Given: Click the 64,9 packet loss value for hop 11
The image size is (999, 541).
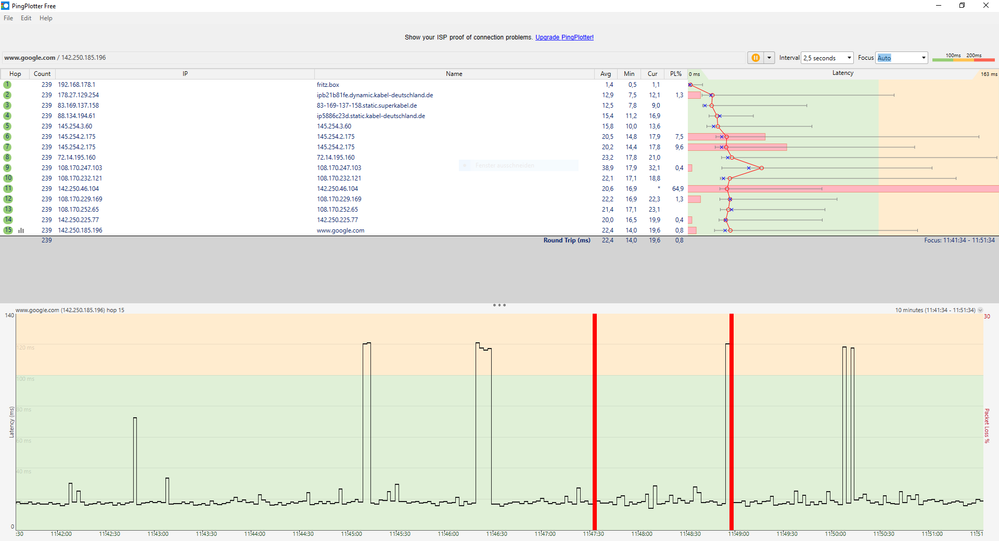Looking at the screenshot, I should pyautogui.click(x=678, y=189).
